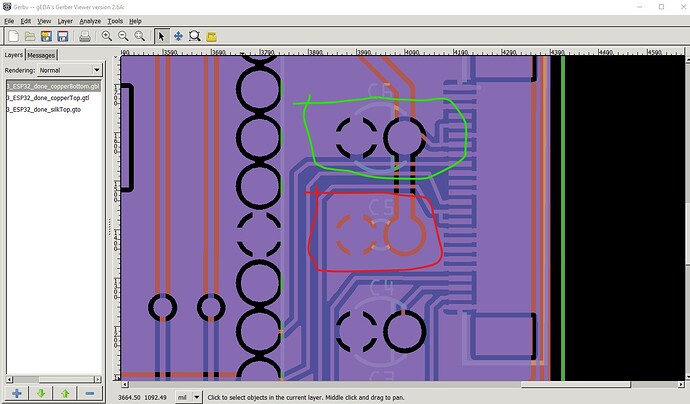This screenshot has height=404, width=690.
Task: Open the mil units dropdown
Action: click(188, 397)
